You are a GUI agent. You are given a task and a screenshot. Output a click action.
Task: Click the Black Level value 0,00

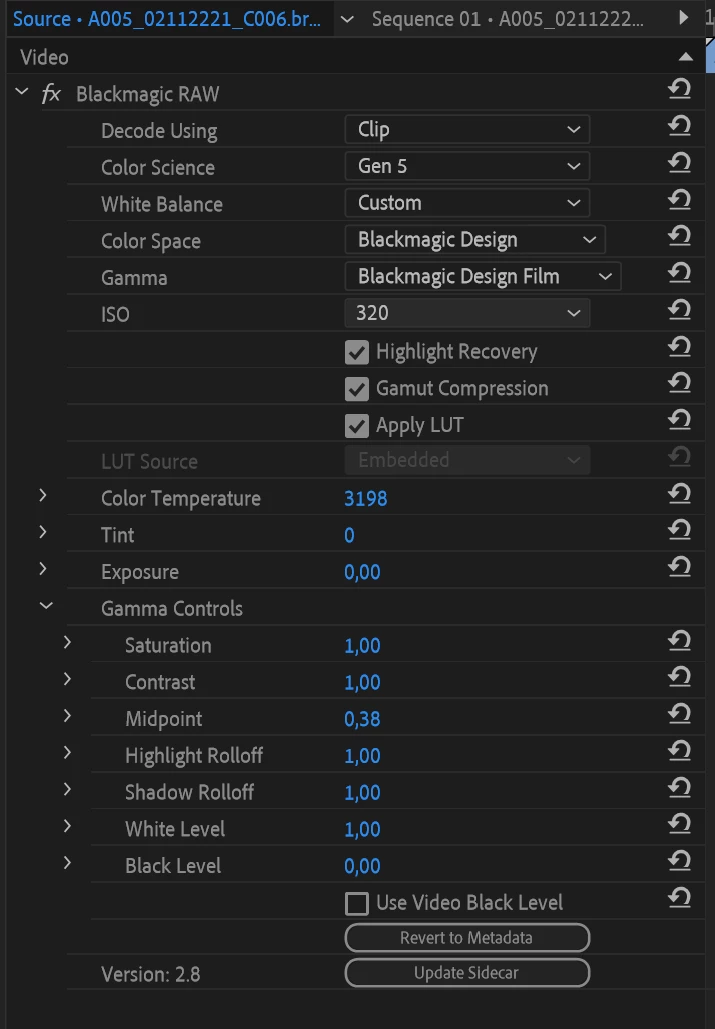tap(362, 866)
